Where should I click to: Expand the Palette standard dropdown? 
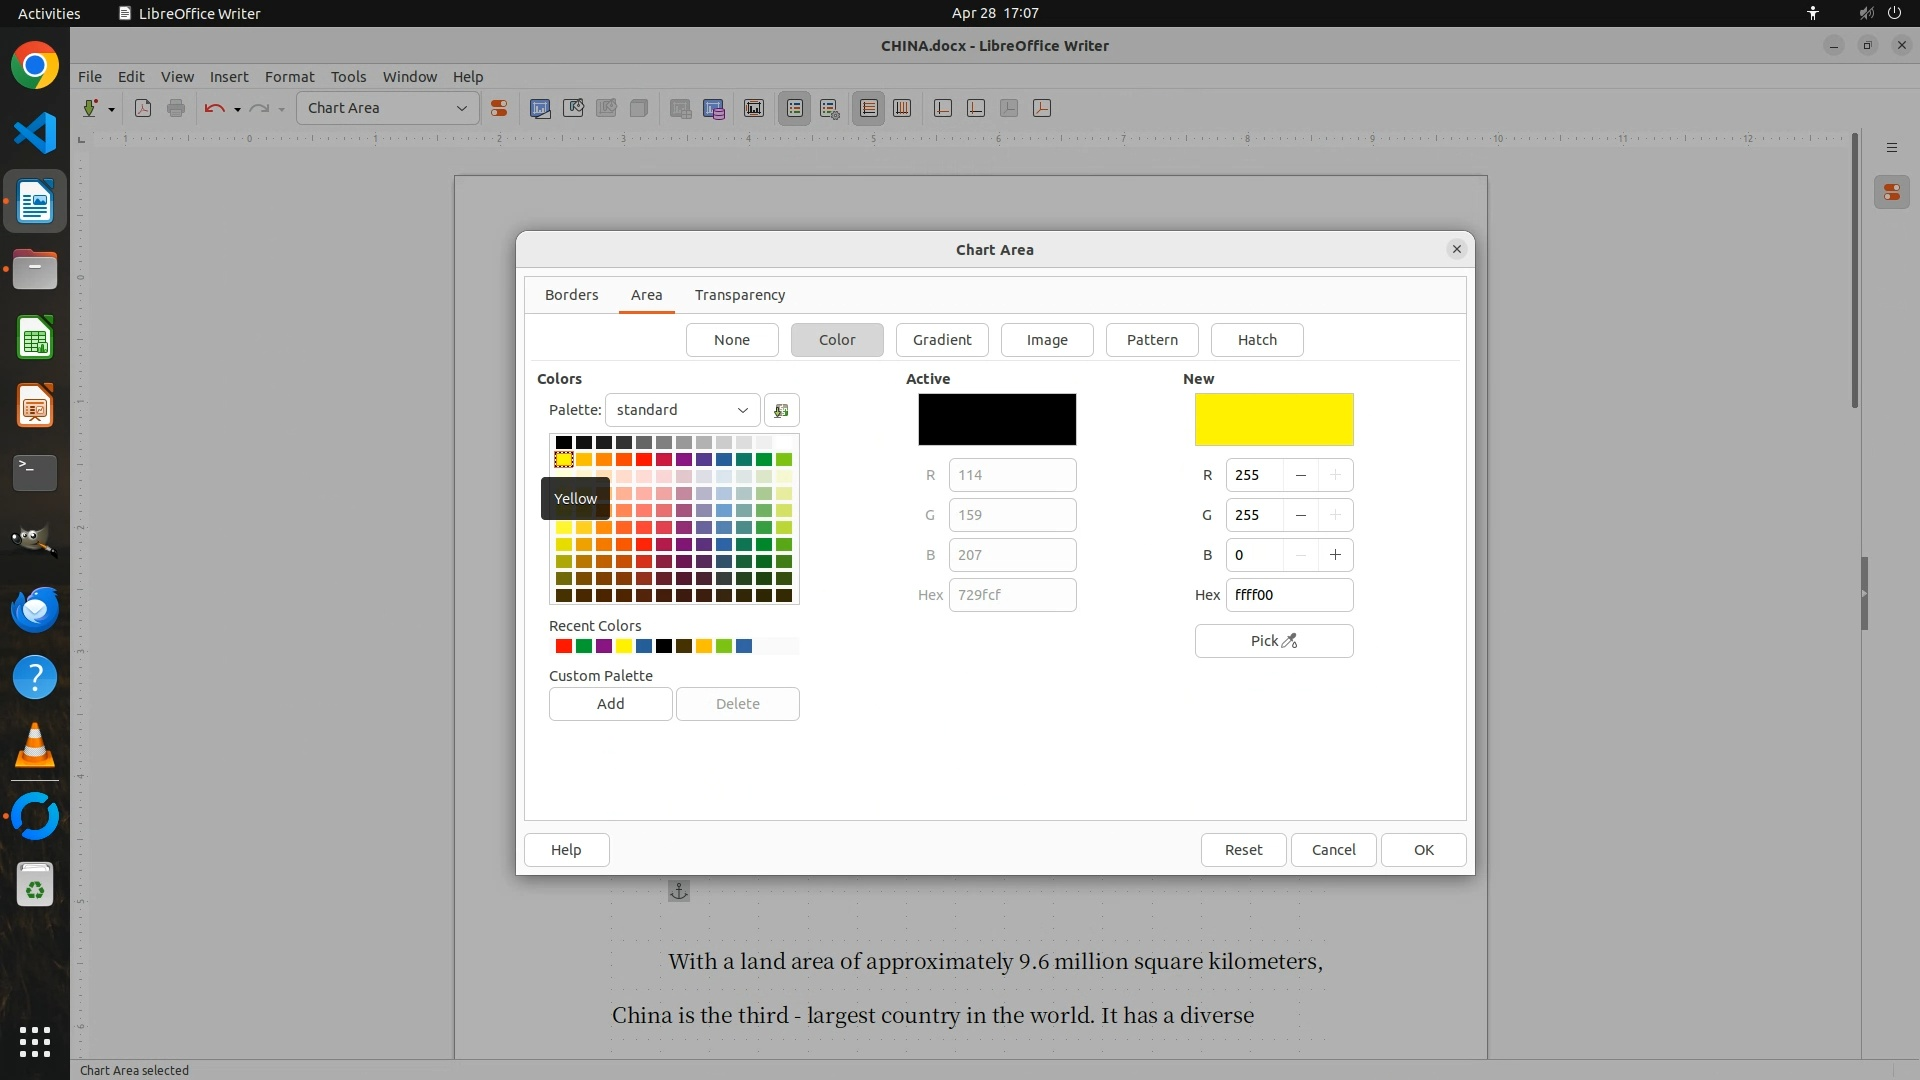click(682, 410)
